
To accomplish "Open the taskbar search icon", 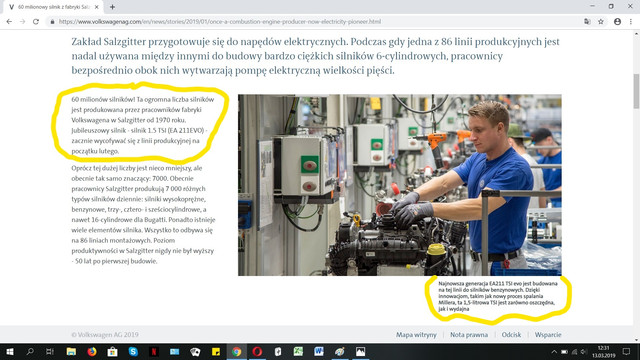I will (x=30, y=351).
